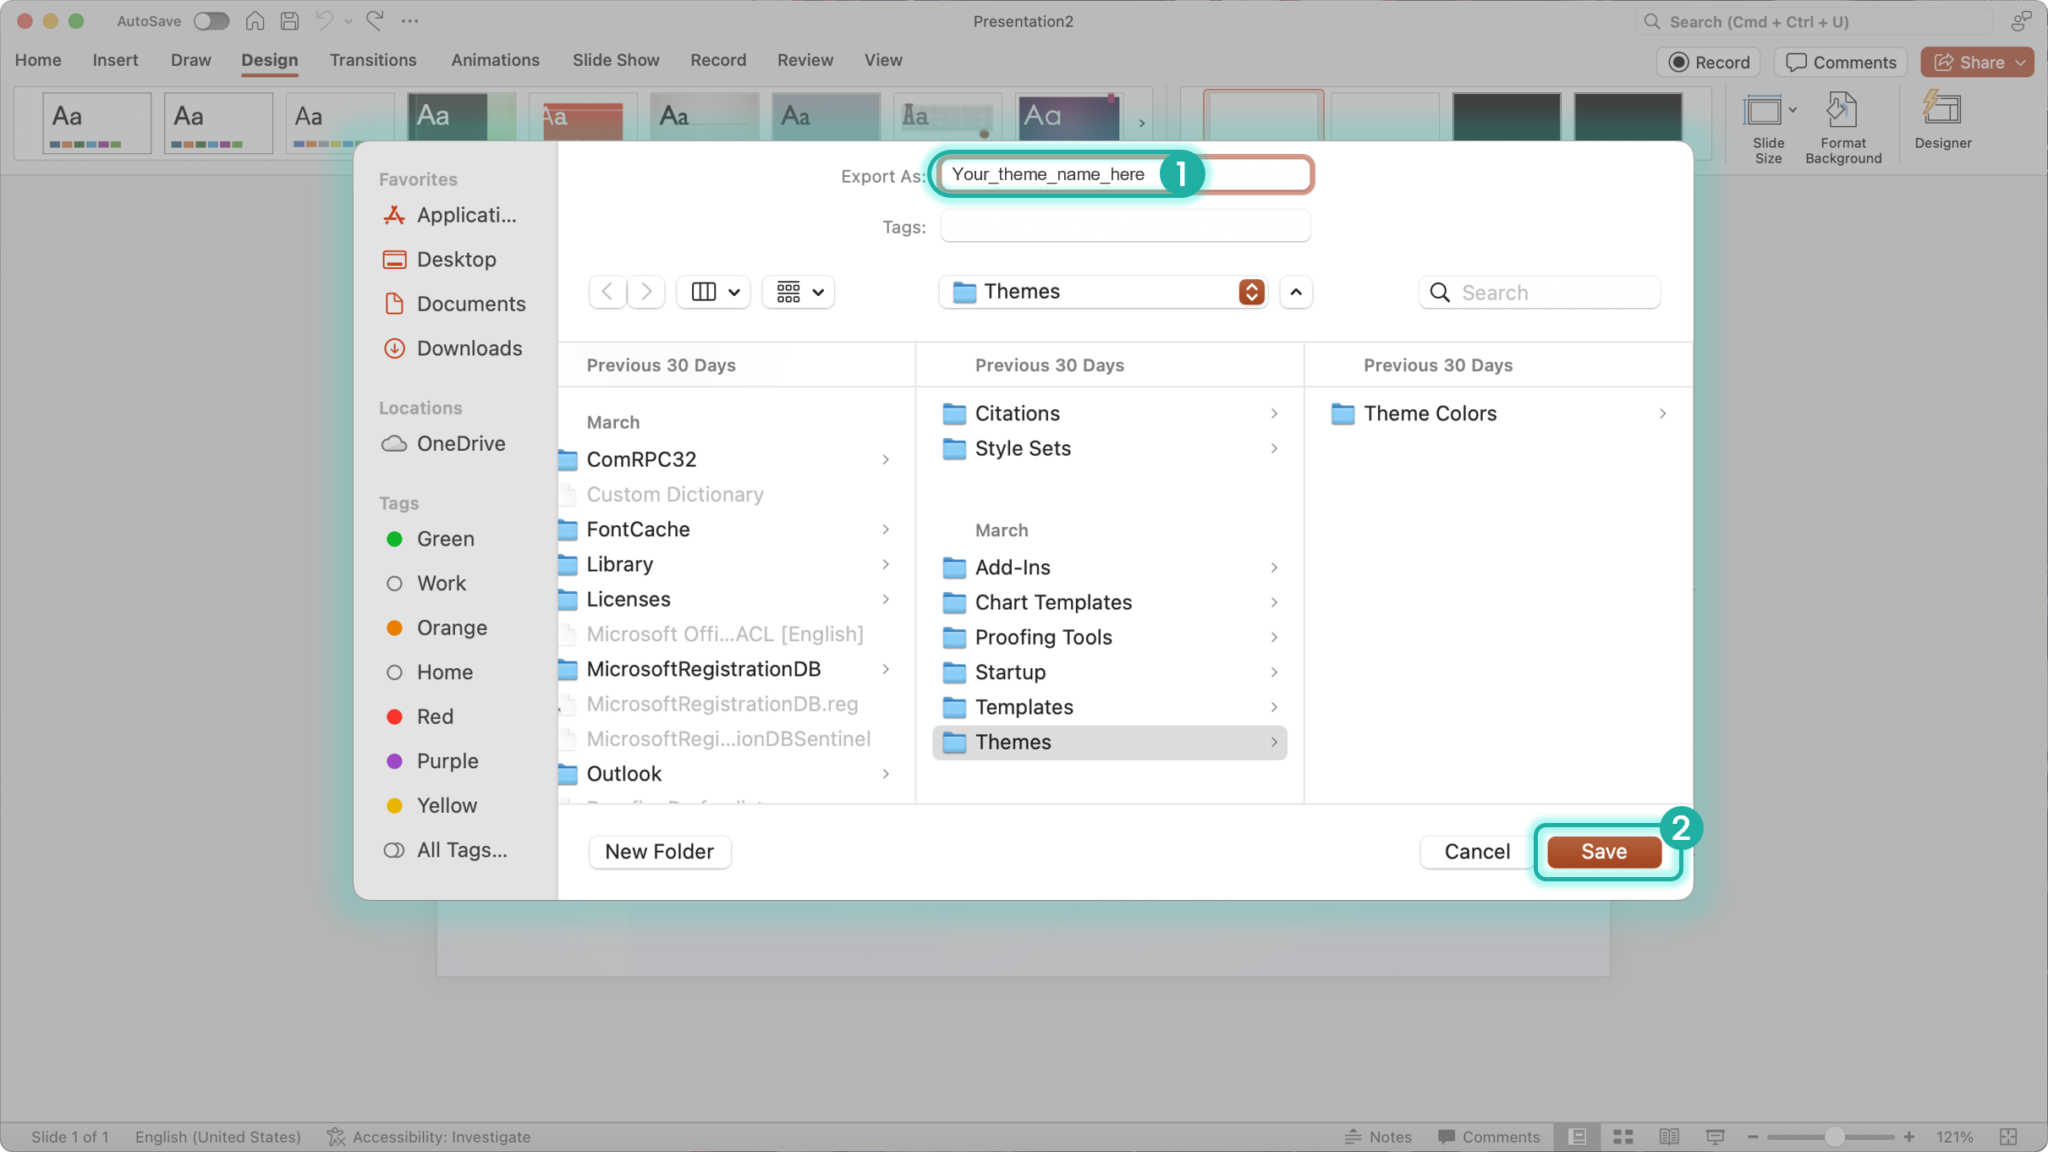Click the Tags input field
The height and width of the screenshot is (1152, 2048).
pyautogui.click(x=1124, y=226)
